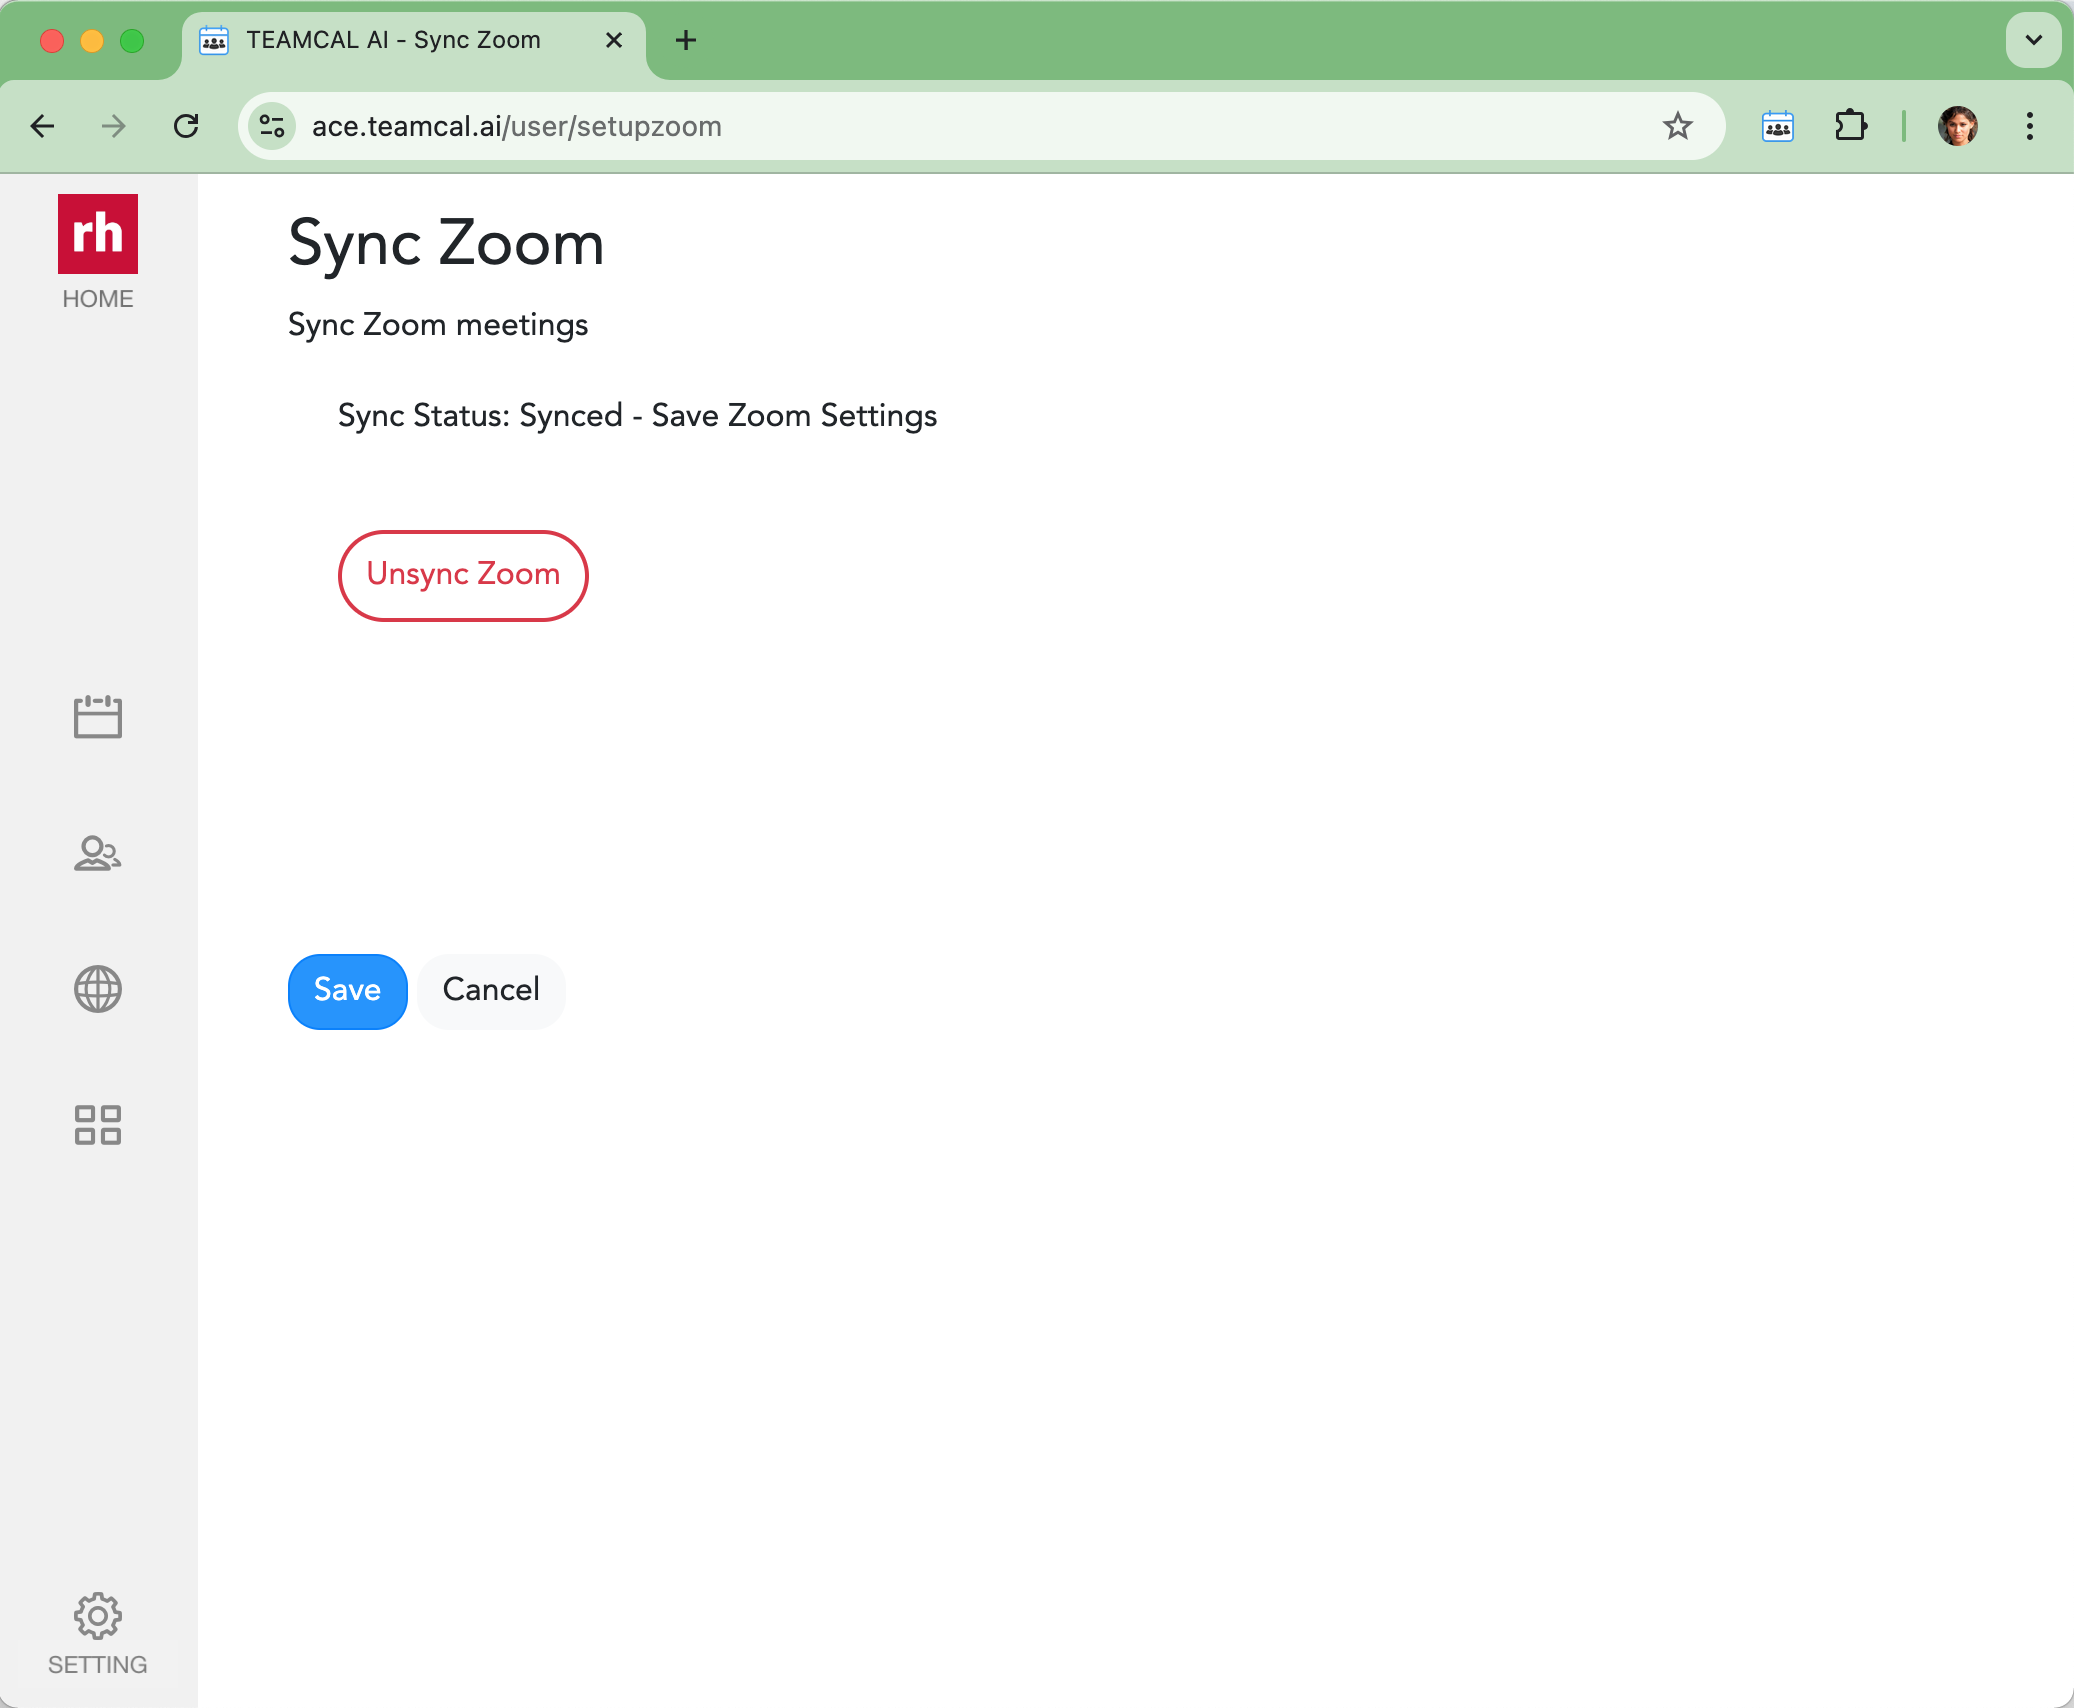Open the TeamCal extension icon
Image resolution: width=2074 pixels, height=1708 pixels.
tap(1777, 126)
